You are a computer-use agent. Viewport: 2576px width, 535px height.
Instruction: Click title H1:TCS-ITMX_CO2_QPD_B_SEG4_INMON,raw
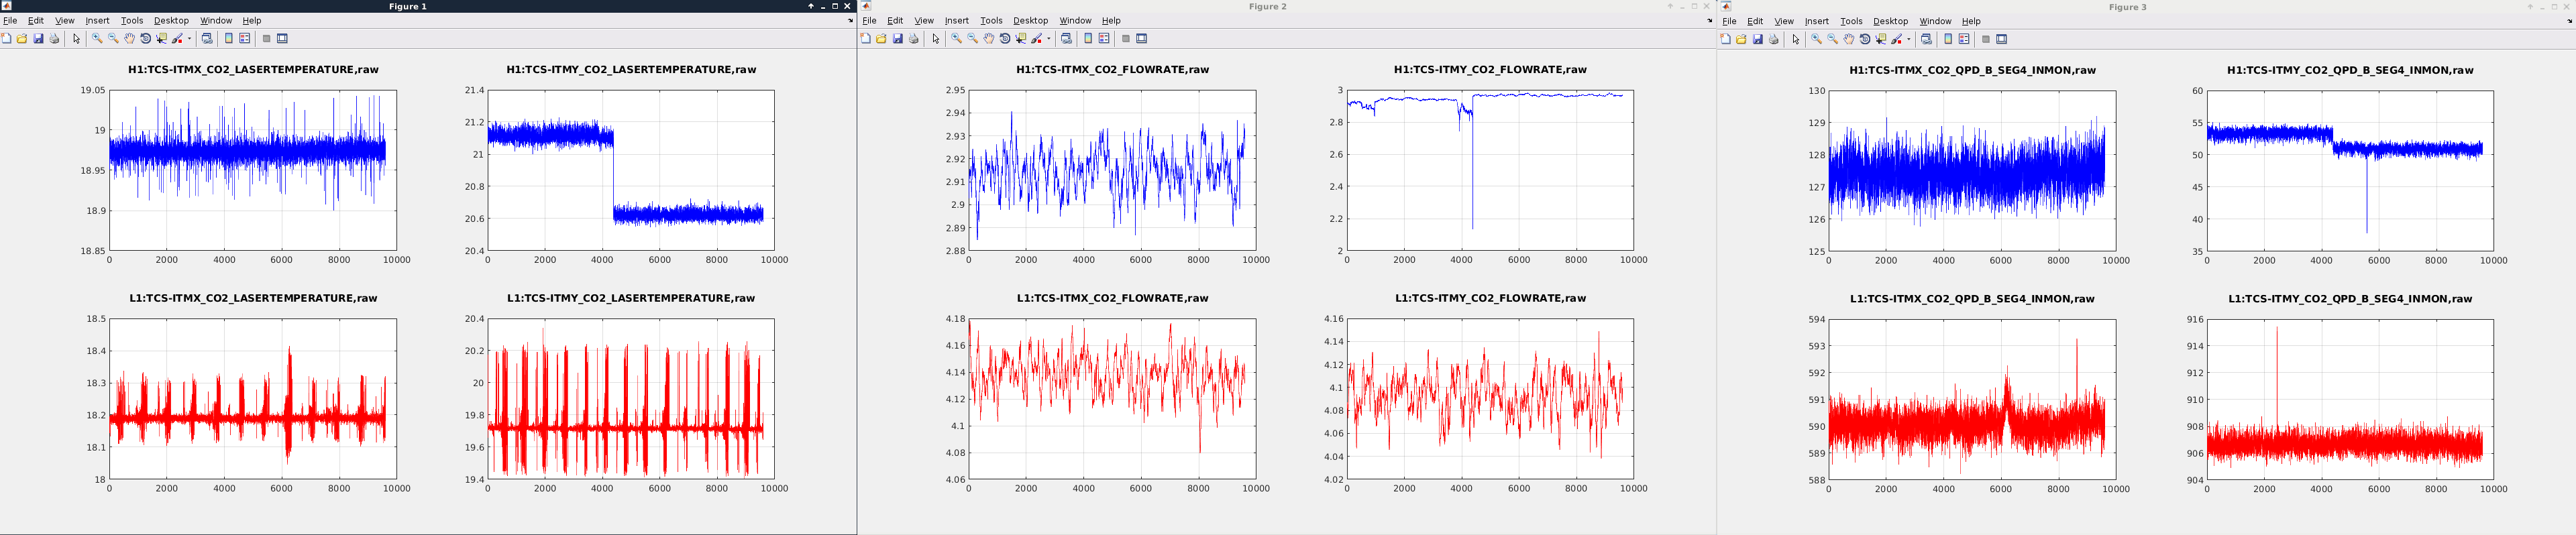[1972, 71]
